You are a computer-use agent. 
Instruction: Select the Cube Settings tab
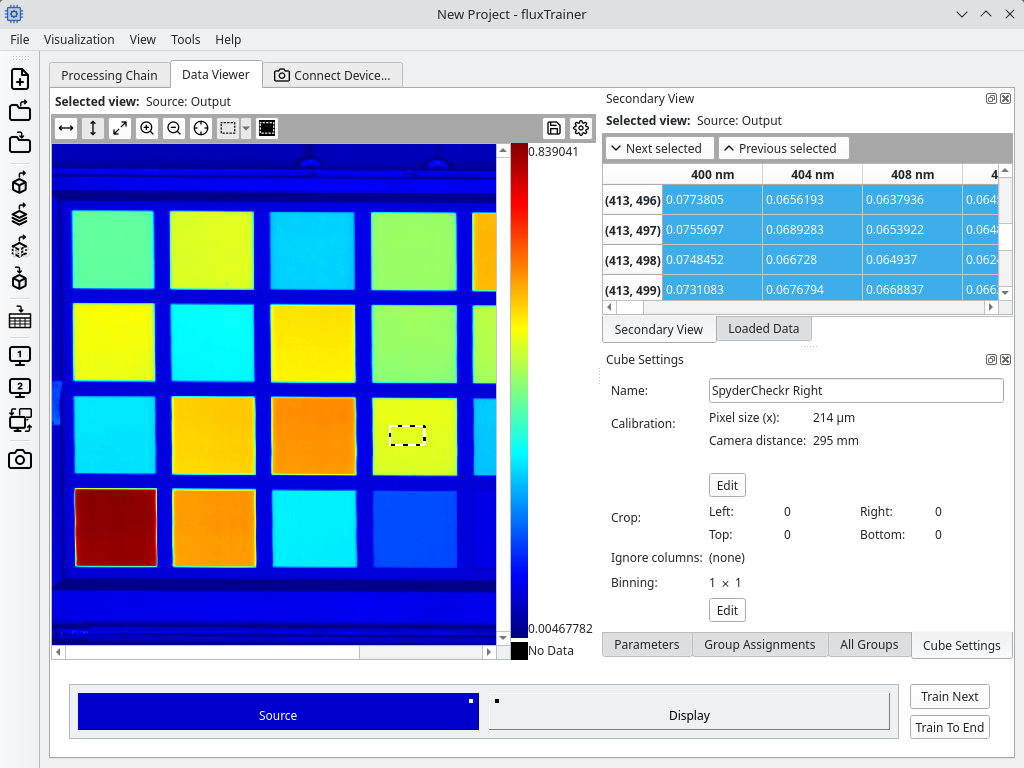tap(961, 645)
